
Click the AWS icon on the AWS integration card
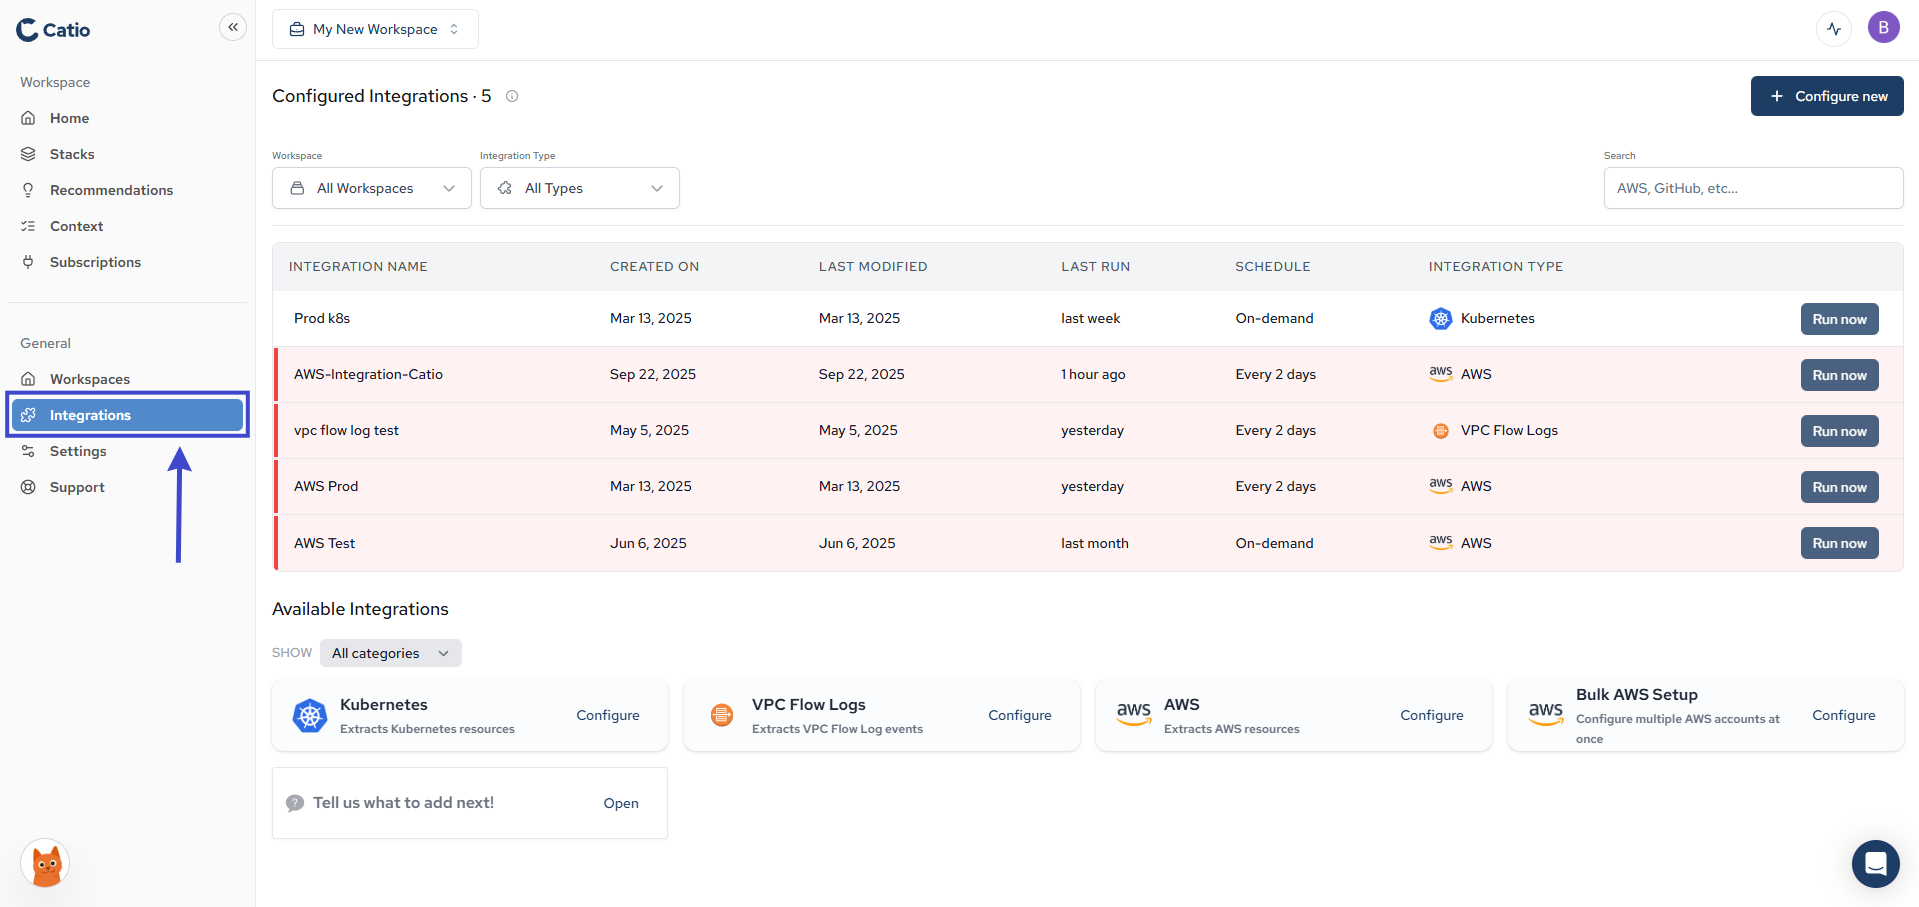(1134, 715)
